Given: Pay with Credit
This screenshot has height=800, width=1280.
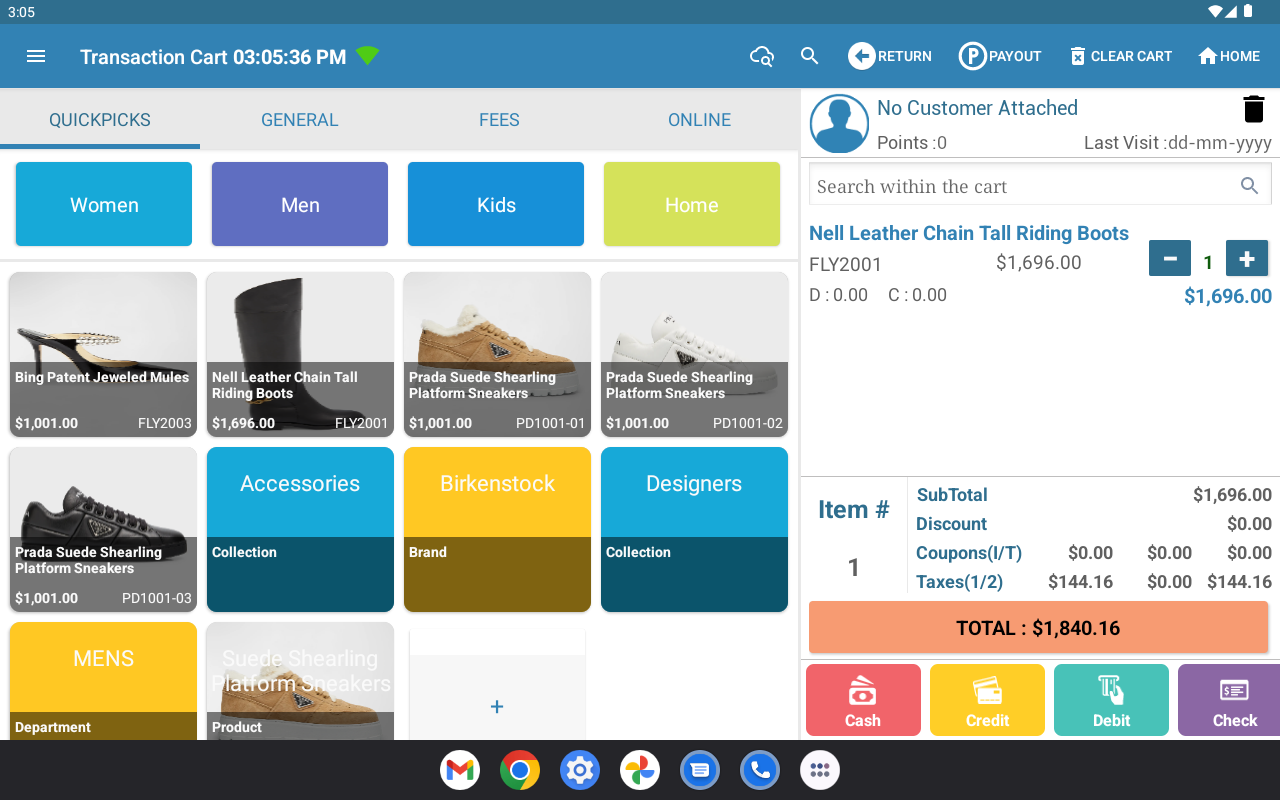Looking at the screenshot, I should pyautogui.click(x=987, y=700).
